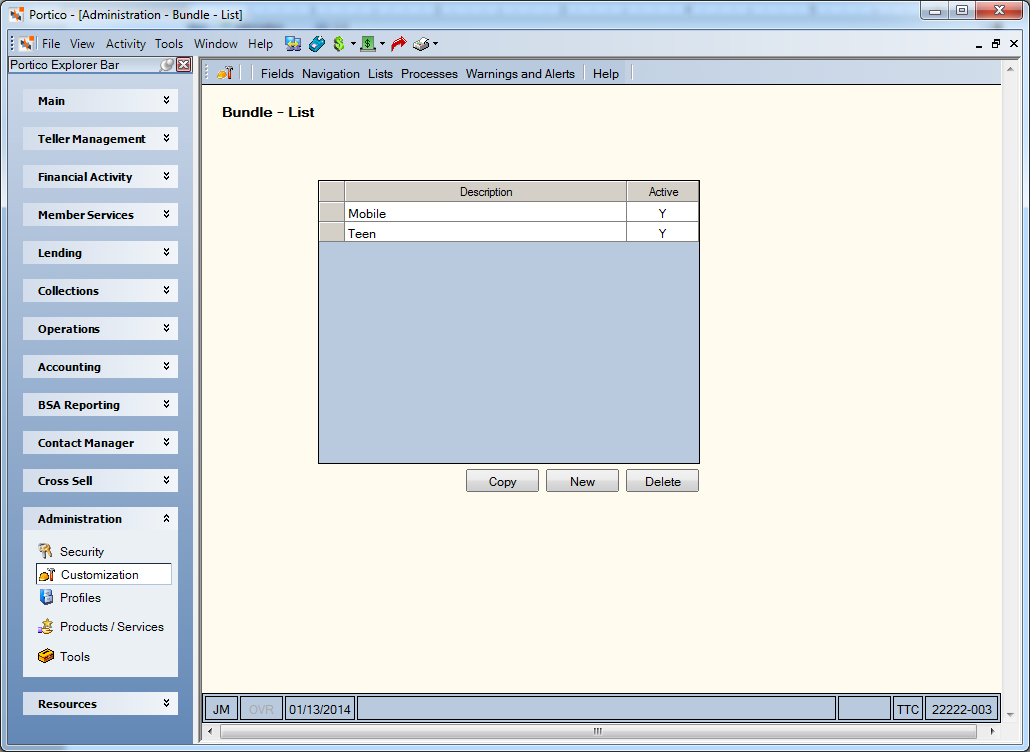The height and width of the screenshot is (752, 1030).
Task: Open the Warnings and Alerts menu
Action: 520,74
